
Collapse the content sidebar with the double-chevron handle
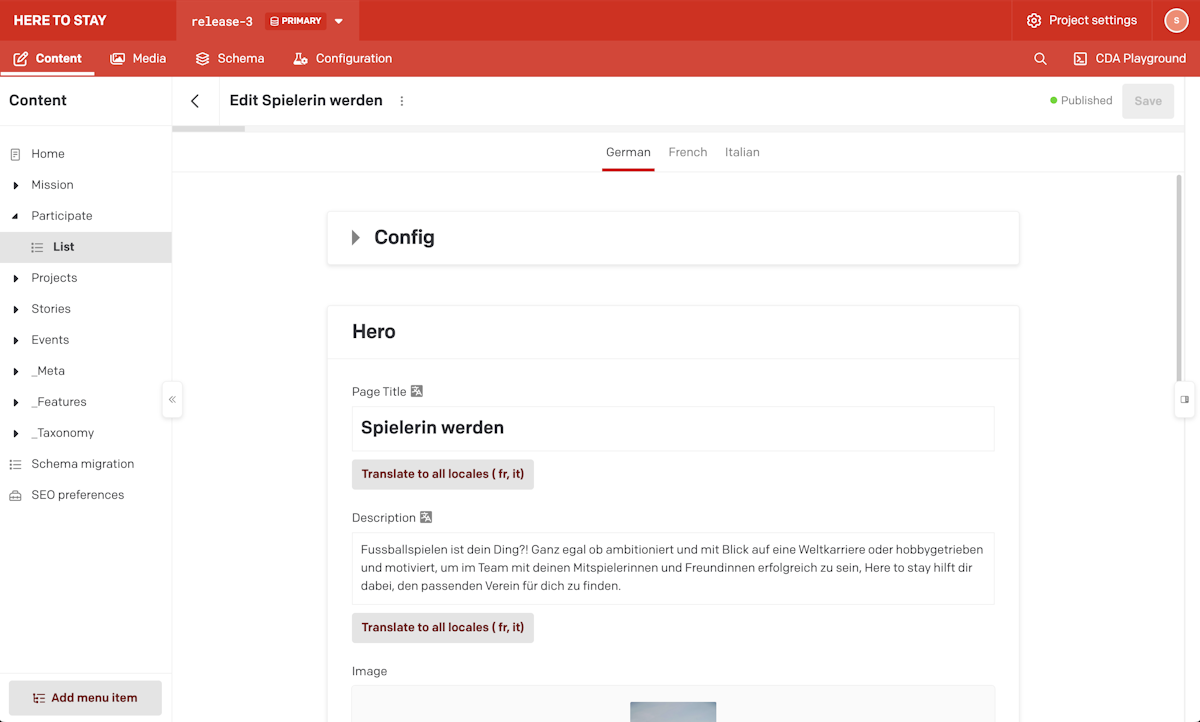pyautogui.click(x=172, y=399)
